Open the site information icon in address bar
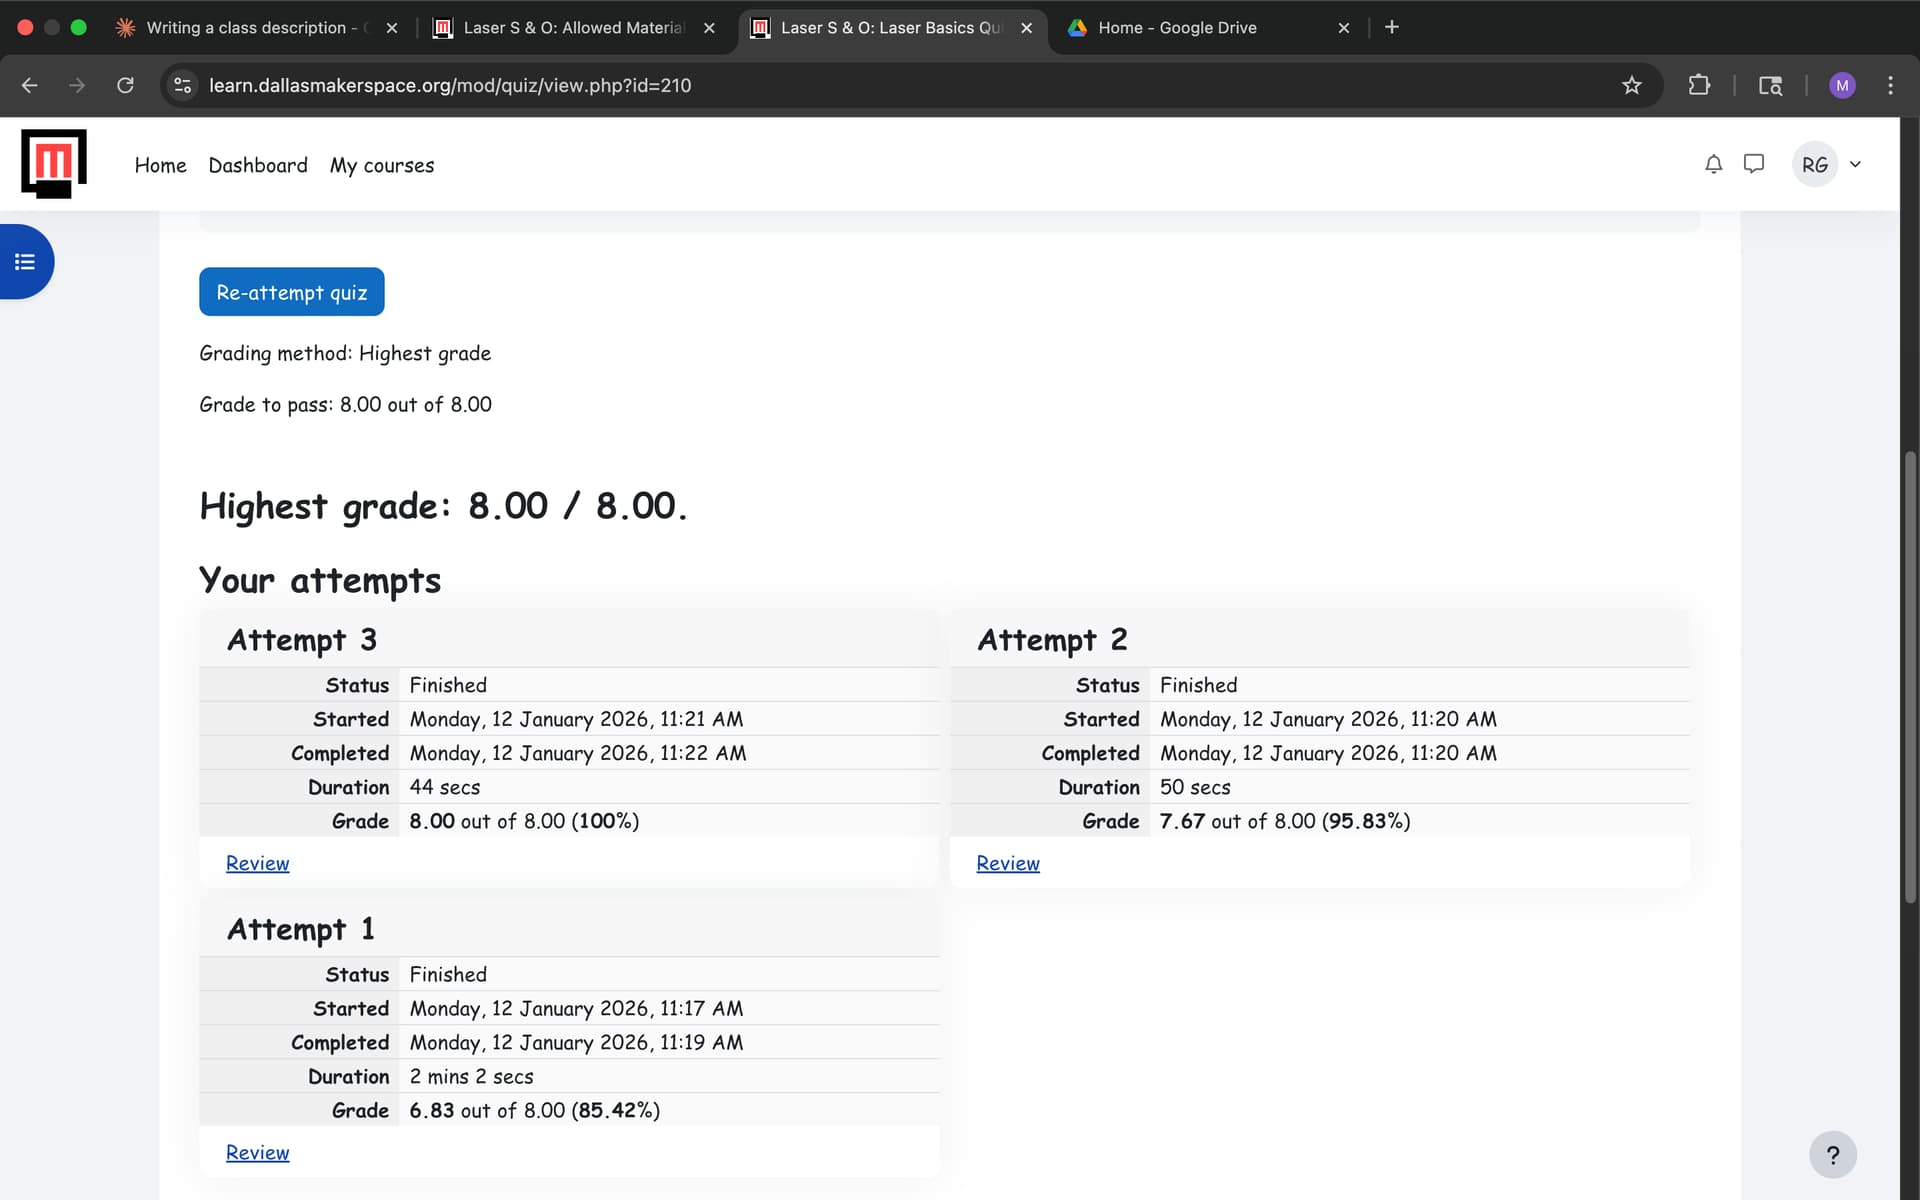The image size is (1920, 1200). pos(183,85)
